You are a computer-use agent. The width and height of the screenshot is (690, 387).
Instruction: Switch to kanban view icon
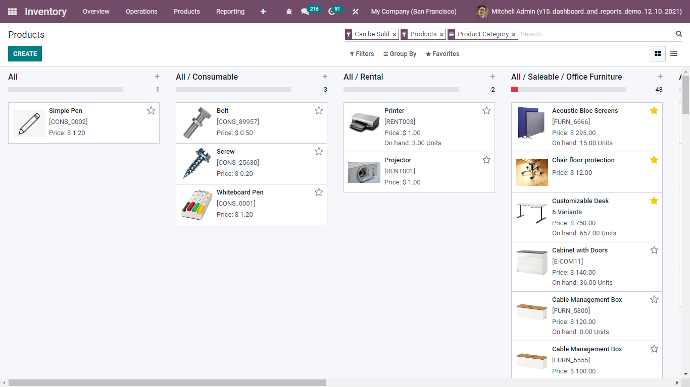[657, 54]
